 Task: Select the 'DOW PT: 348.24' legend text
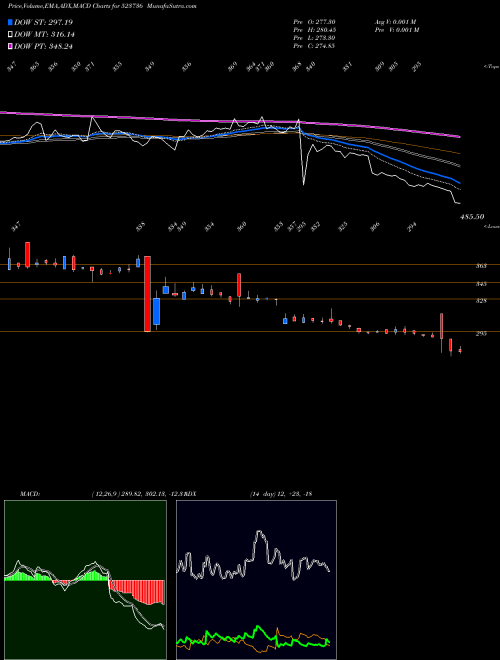click(x=43, y=46)
